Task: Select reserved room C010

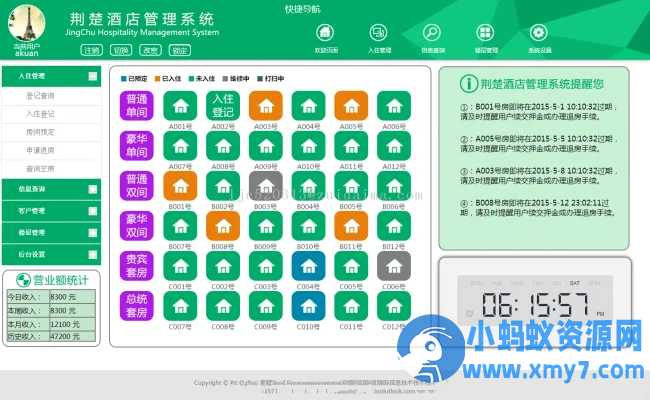Action: tap(308, 306)
